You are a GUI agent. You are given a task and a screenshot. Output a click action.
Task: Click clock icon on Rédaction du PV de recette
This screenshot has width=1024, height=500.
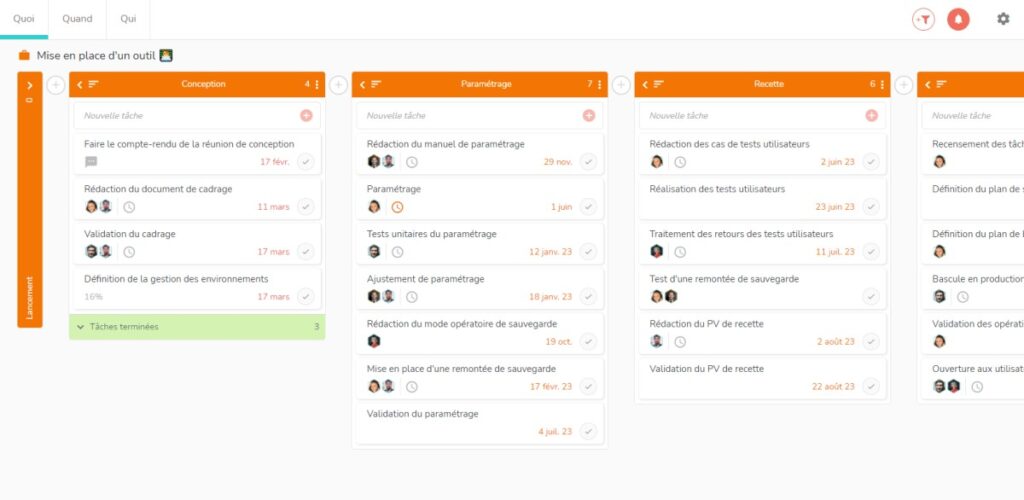click(680, 341)
